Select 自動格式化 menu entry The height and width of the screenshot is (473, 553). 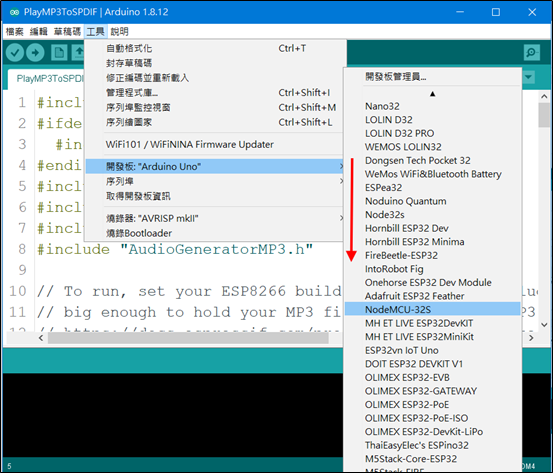[214, 48]
